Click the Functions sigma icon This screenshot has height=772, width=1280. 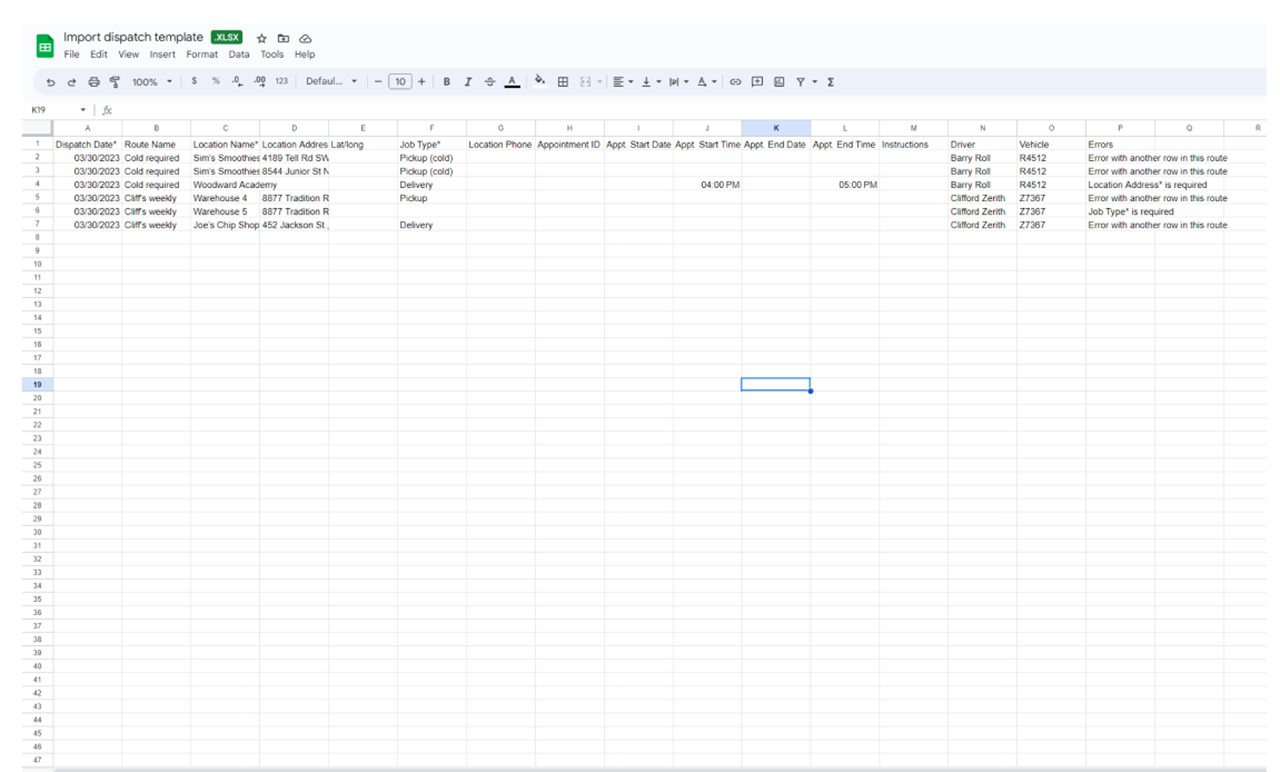pos(831,82)
